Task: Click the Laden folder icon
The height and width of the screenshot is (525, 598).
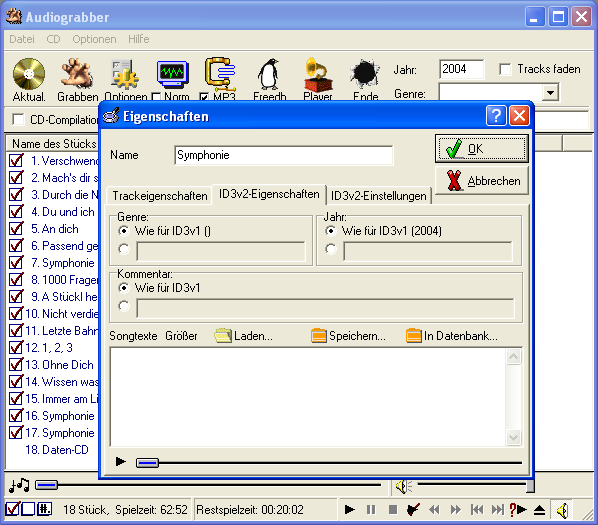Action: [x=223, y=336]
